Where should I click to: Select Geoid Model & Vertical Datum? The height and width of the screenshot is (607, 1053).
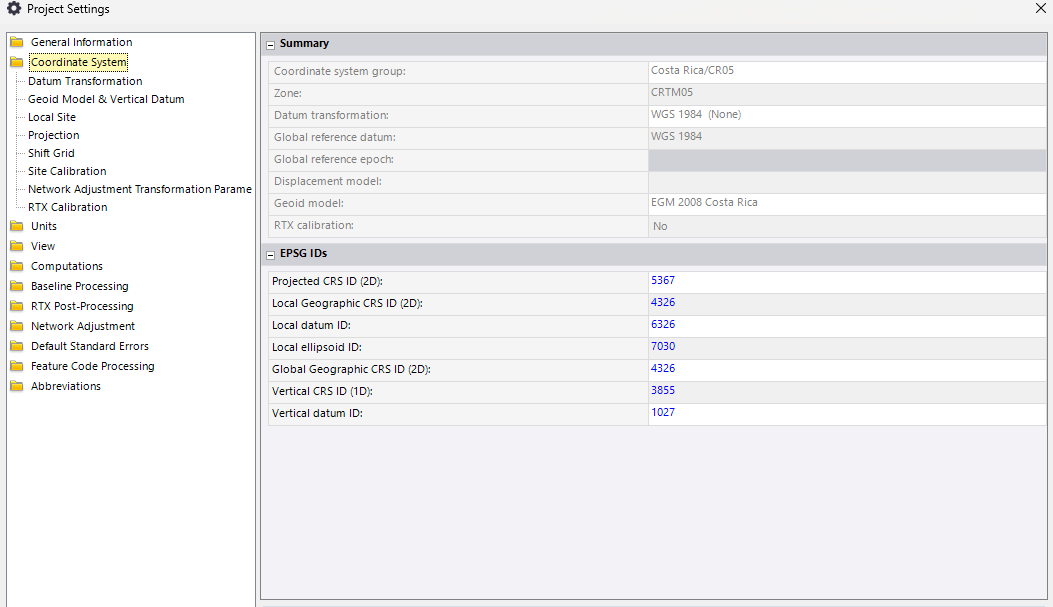click(106, 99)
